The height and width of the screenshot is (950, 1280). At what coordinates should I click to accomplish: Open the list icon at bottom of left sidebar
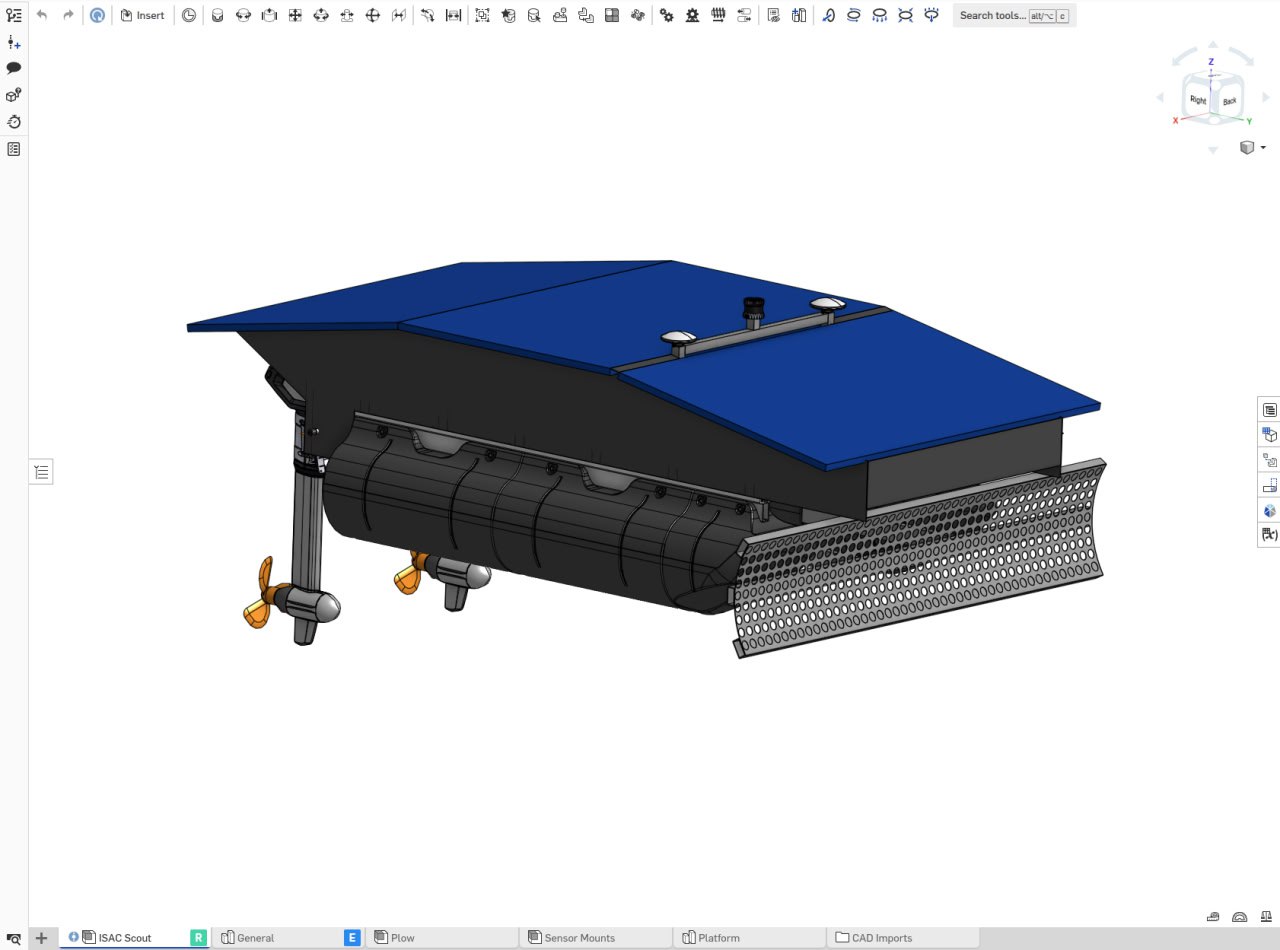[14, 149]
